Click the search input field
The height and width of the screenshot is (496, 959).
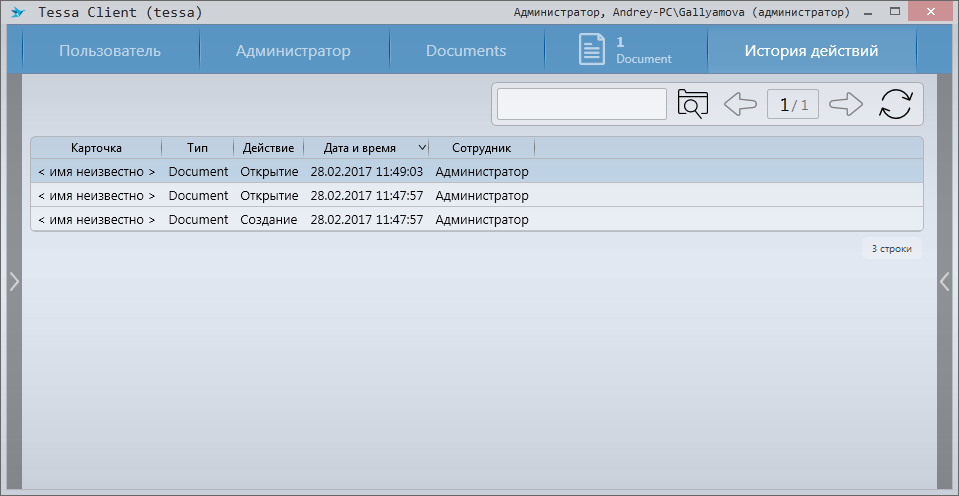(582, 104)
